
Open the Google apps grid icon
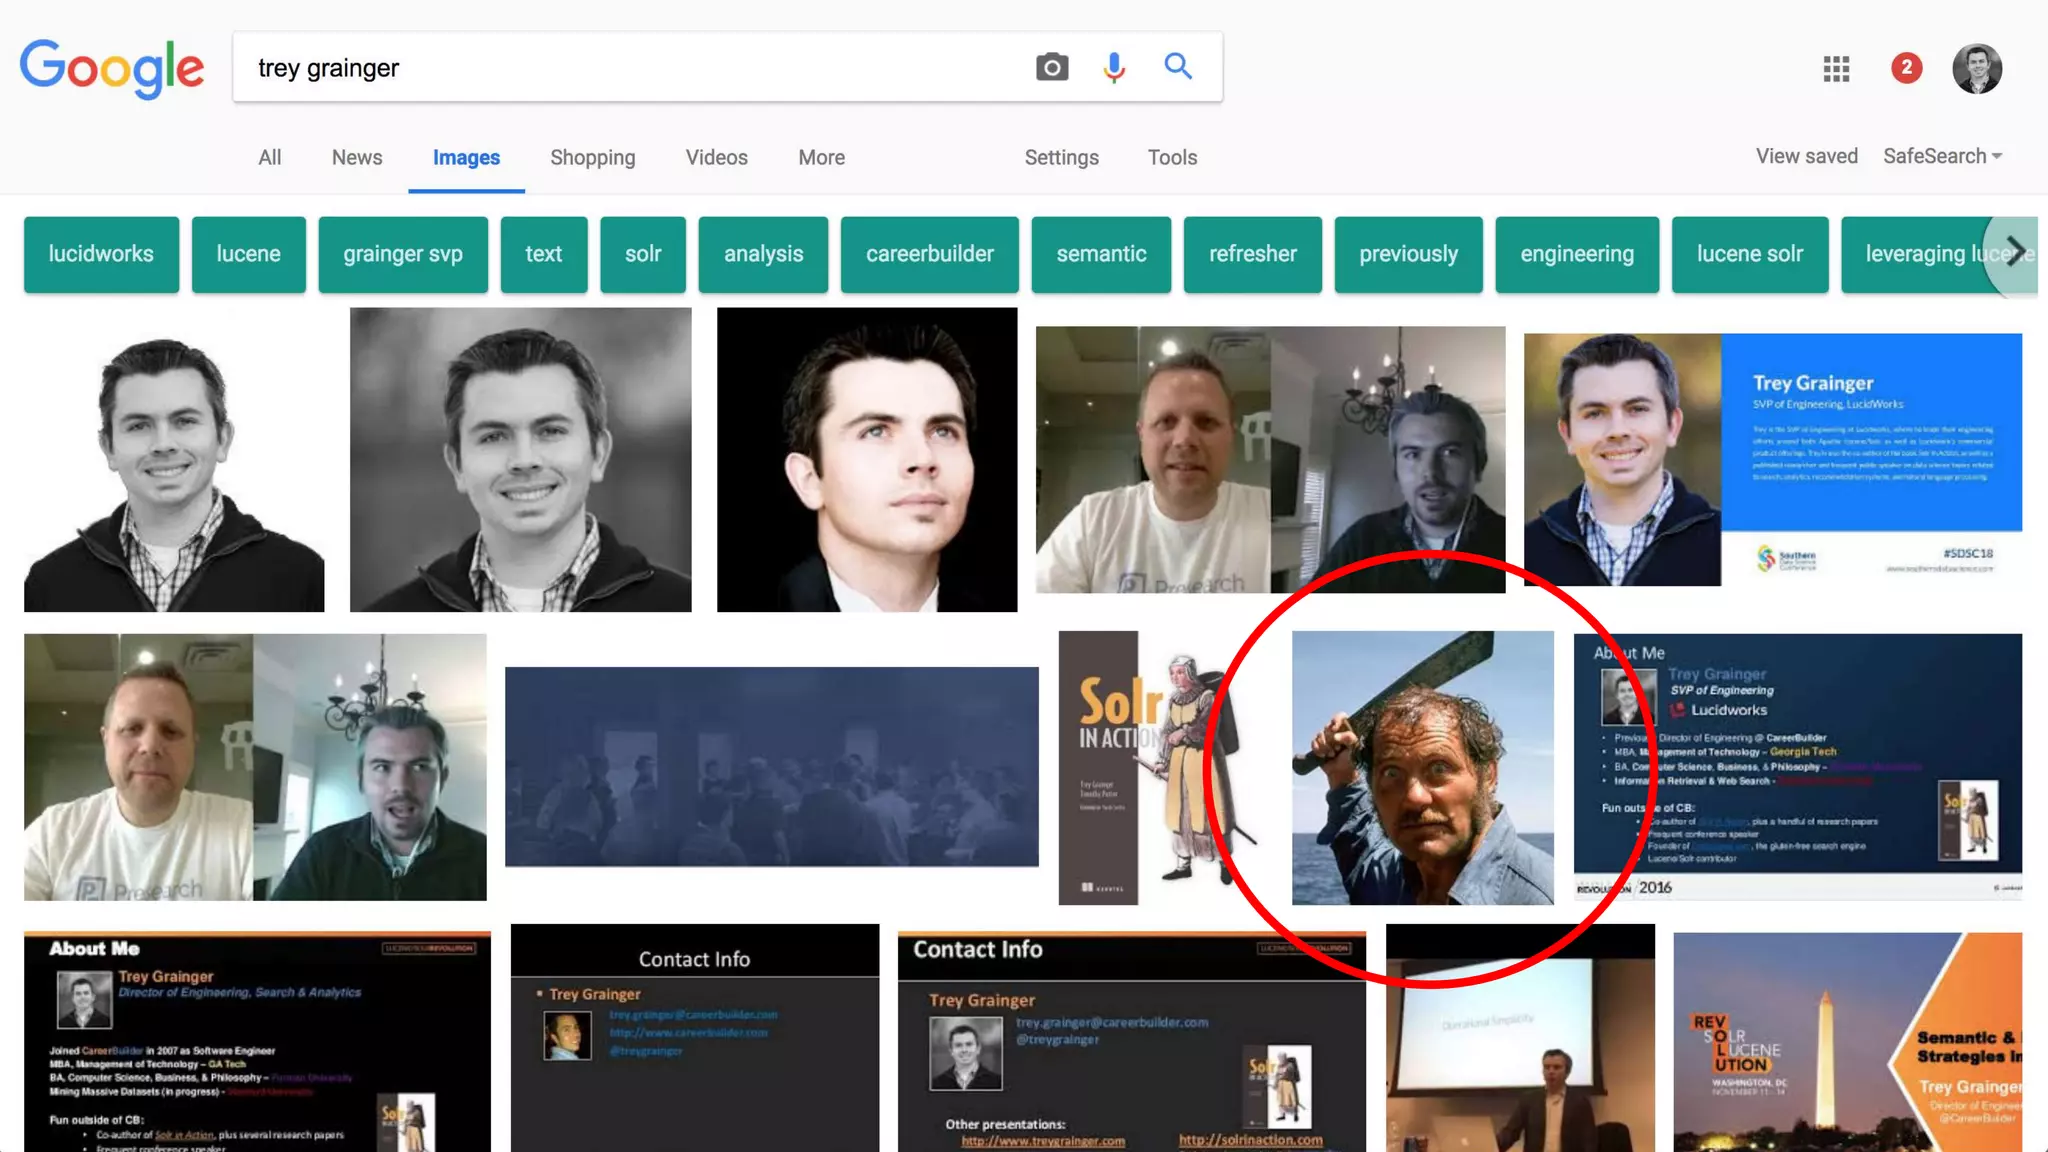(x=1836, y=68)
